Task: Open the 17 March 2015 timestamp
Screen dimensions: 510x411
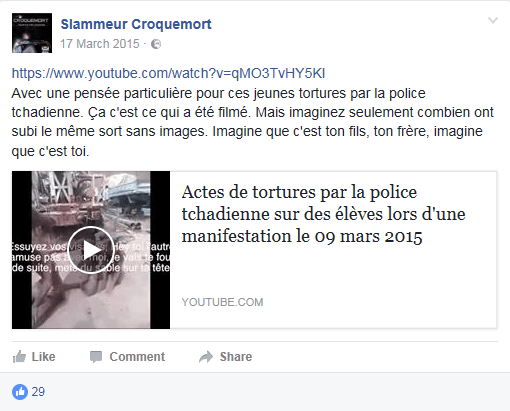Action: 100,44
